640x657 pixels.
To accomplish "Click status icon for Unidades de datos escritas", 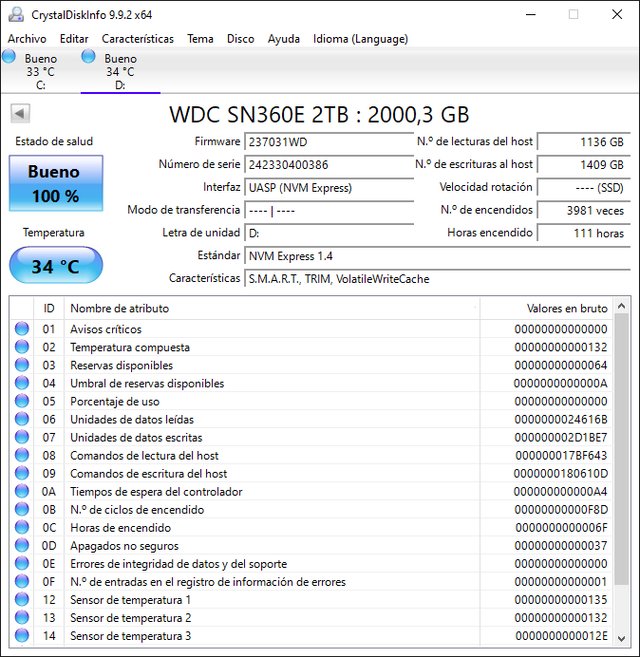I will (22, 437).
